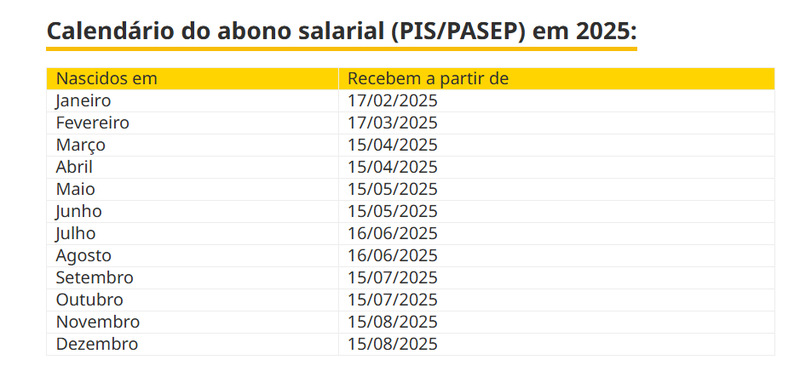Select the 'Recebem a partir de' header
The height and width of the screenshot is (377, 800).
(x=556, y=79)
